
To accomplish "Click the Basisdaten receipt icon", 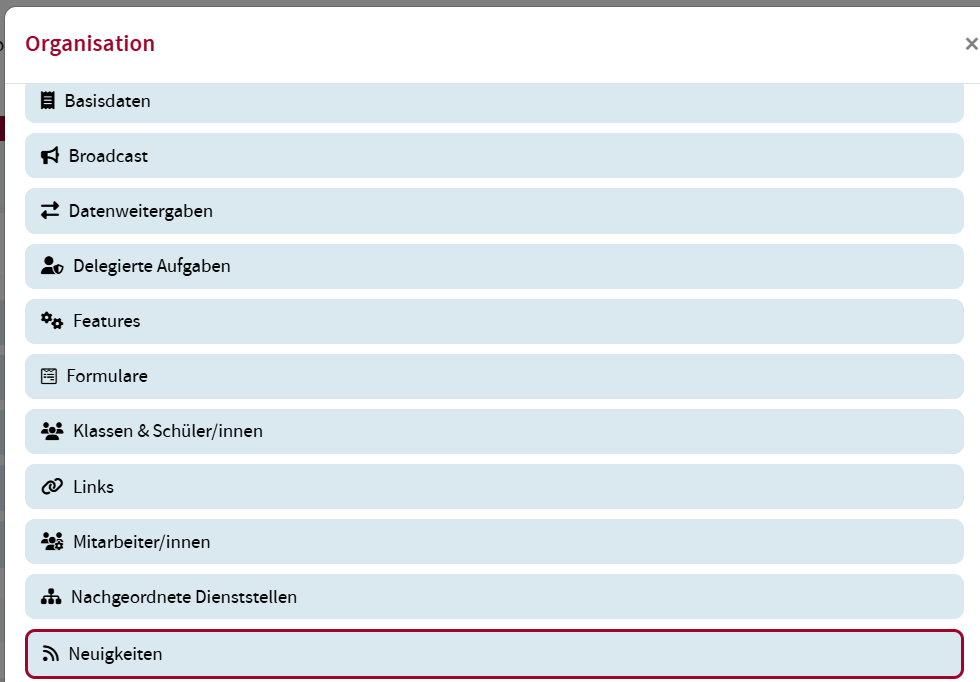I will tap(48, 101).
